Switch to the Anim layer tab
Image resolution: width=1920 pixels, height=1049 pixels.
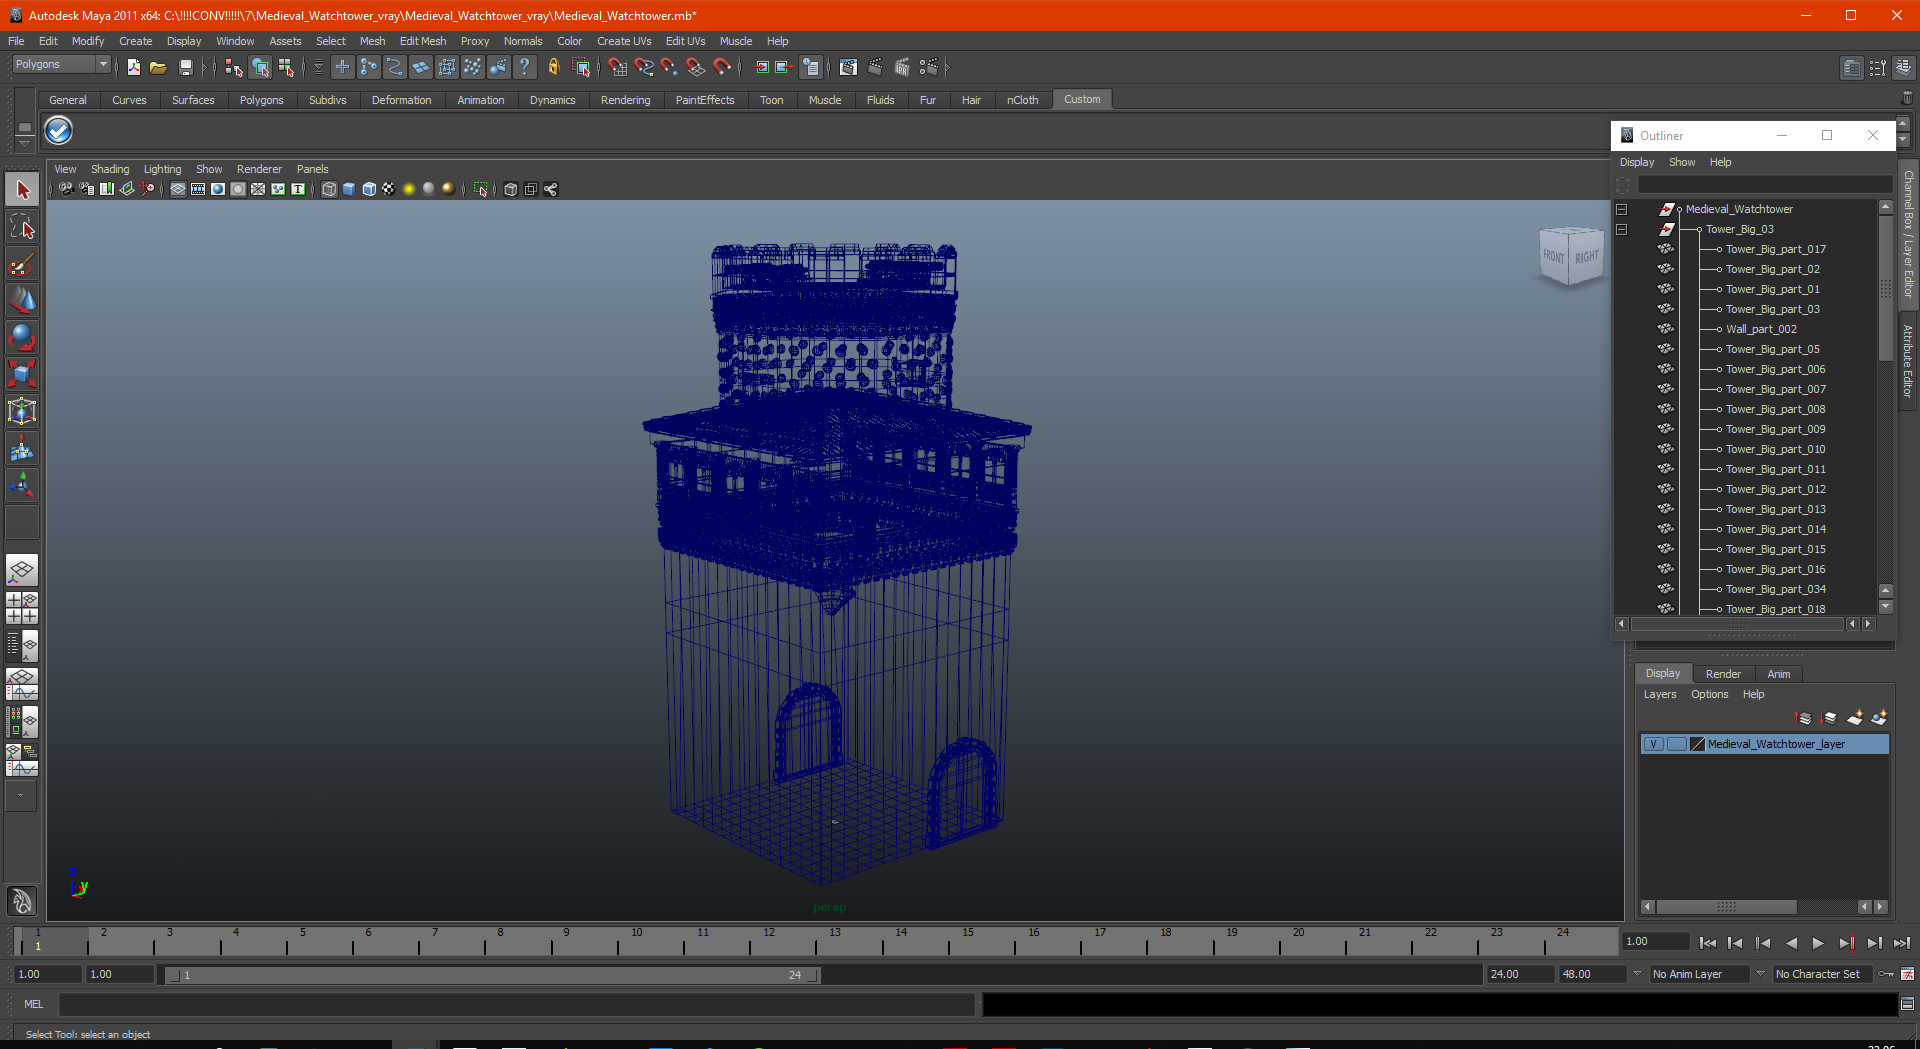click(1778, 674)
